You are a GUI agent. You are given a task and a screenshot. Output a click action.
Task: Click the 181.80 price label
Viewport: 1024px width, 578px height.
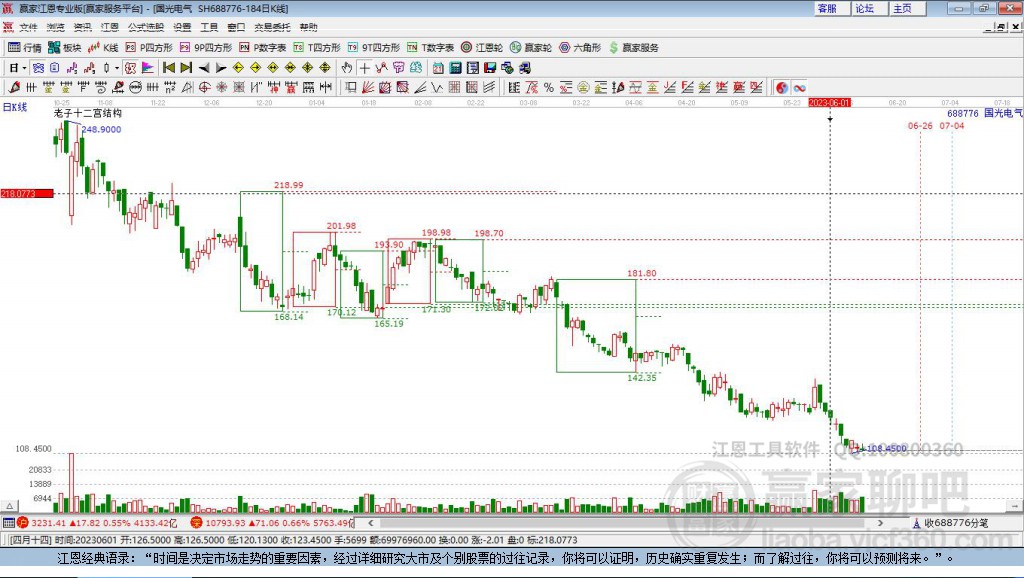(x=641, y=273)
